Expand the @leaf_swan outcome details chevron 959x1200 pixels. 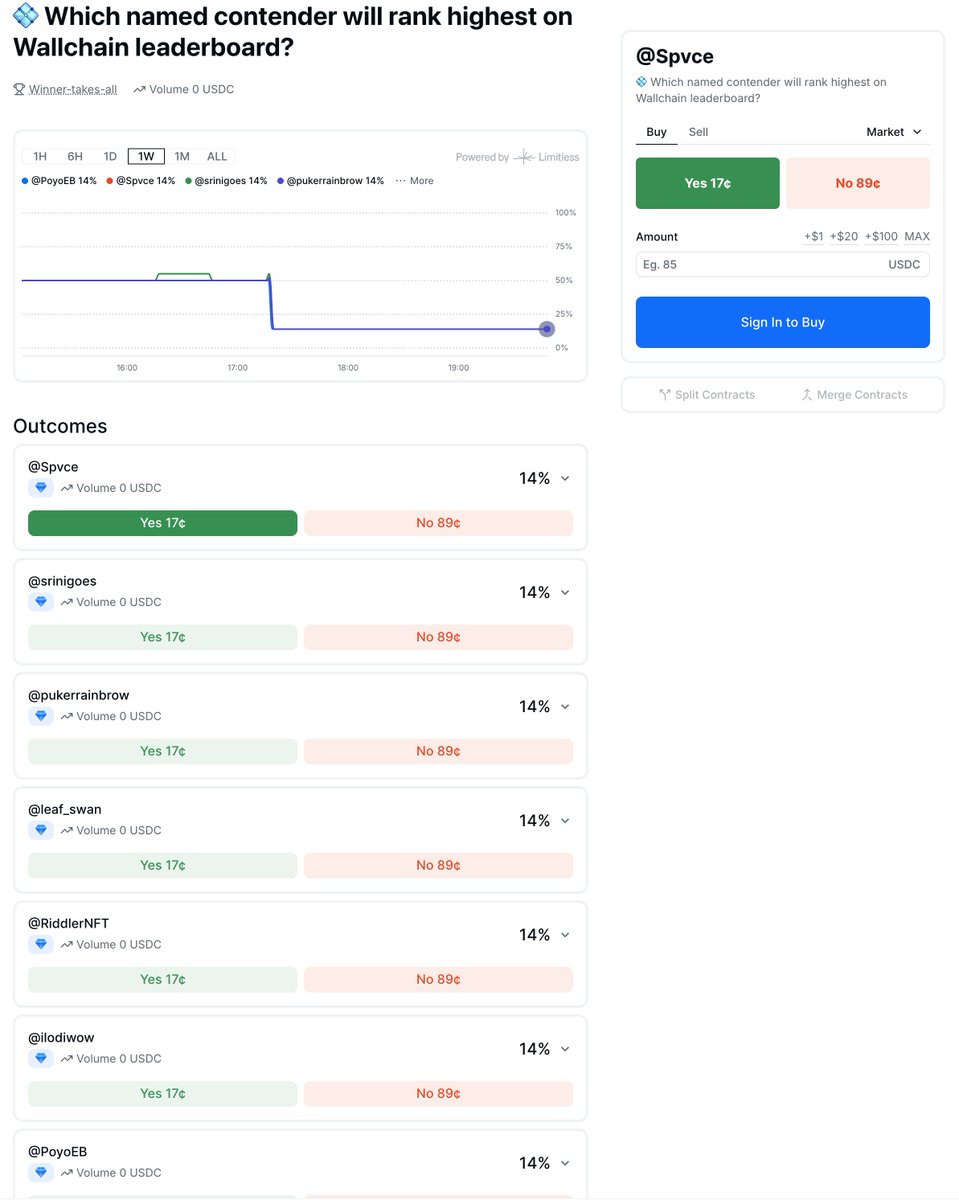564,820
